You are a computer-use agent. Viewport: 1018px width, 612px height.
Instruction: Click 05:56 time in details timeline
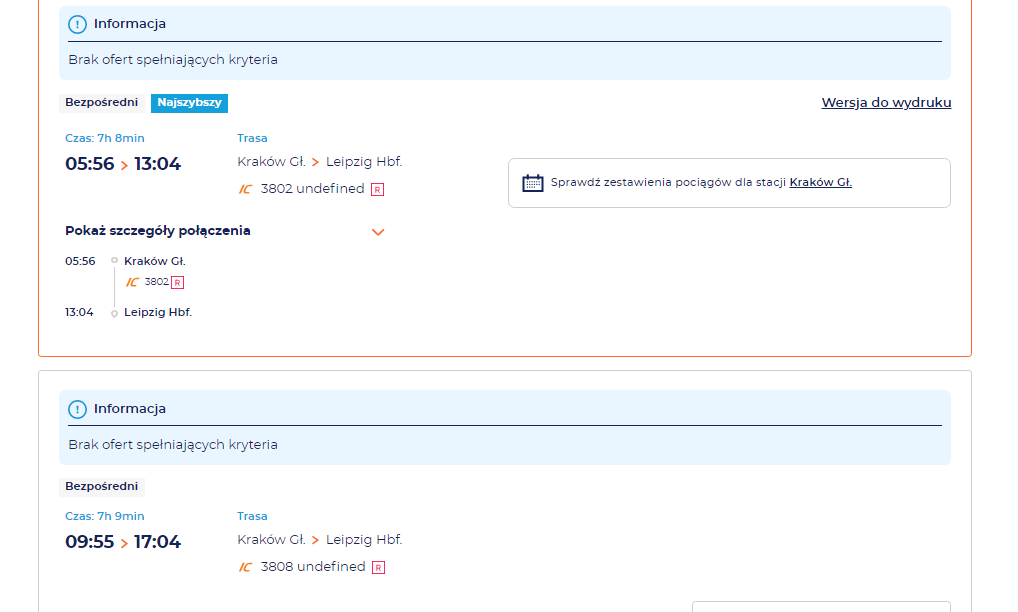point(80,262)
